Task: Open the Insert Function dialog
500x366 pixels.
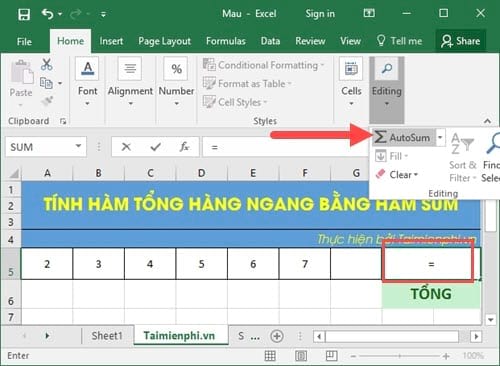Action: 184,147
